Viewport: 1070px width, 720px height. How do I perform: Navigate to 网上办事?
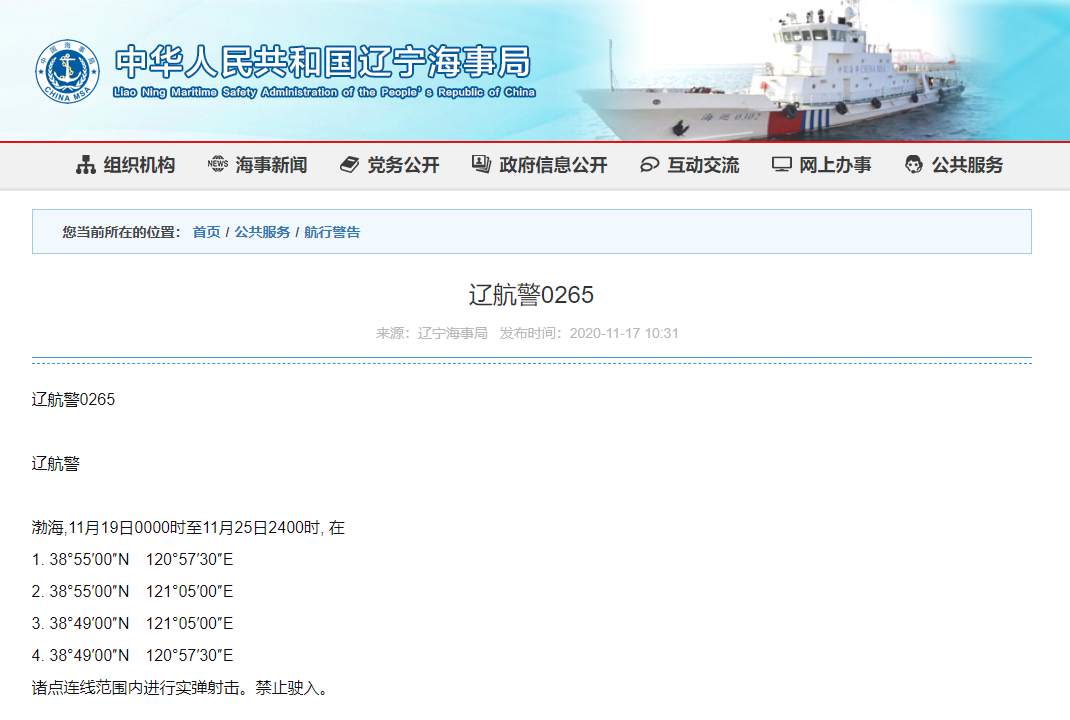pos(835,165)
